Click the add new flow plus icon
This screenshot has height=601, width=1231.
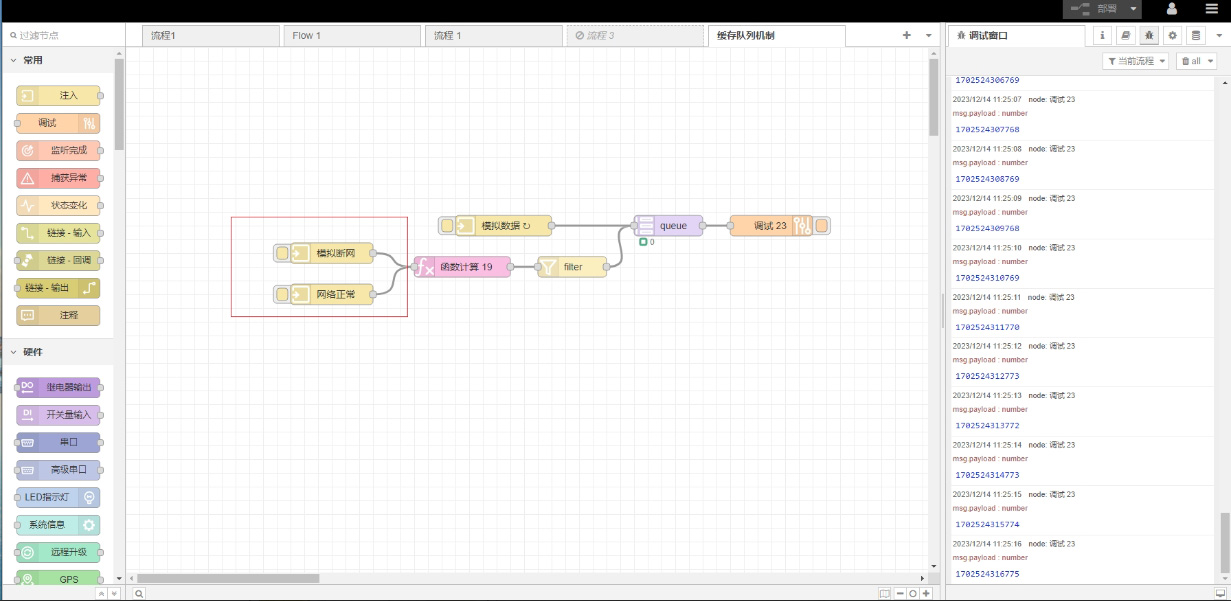(906, 35)
